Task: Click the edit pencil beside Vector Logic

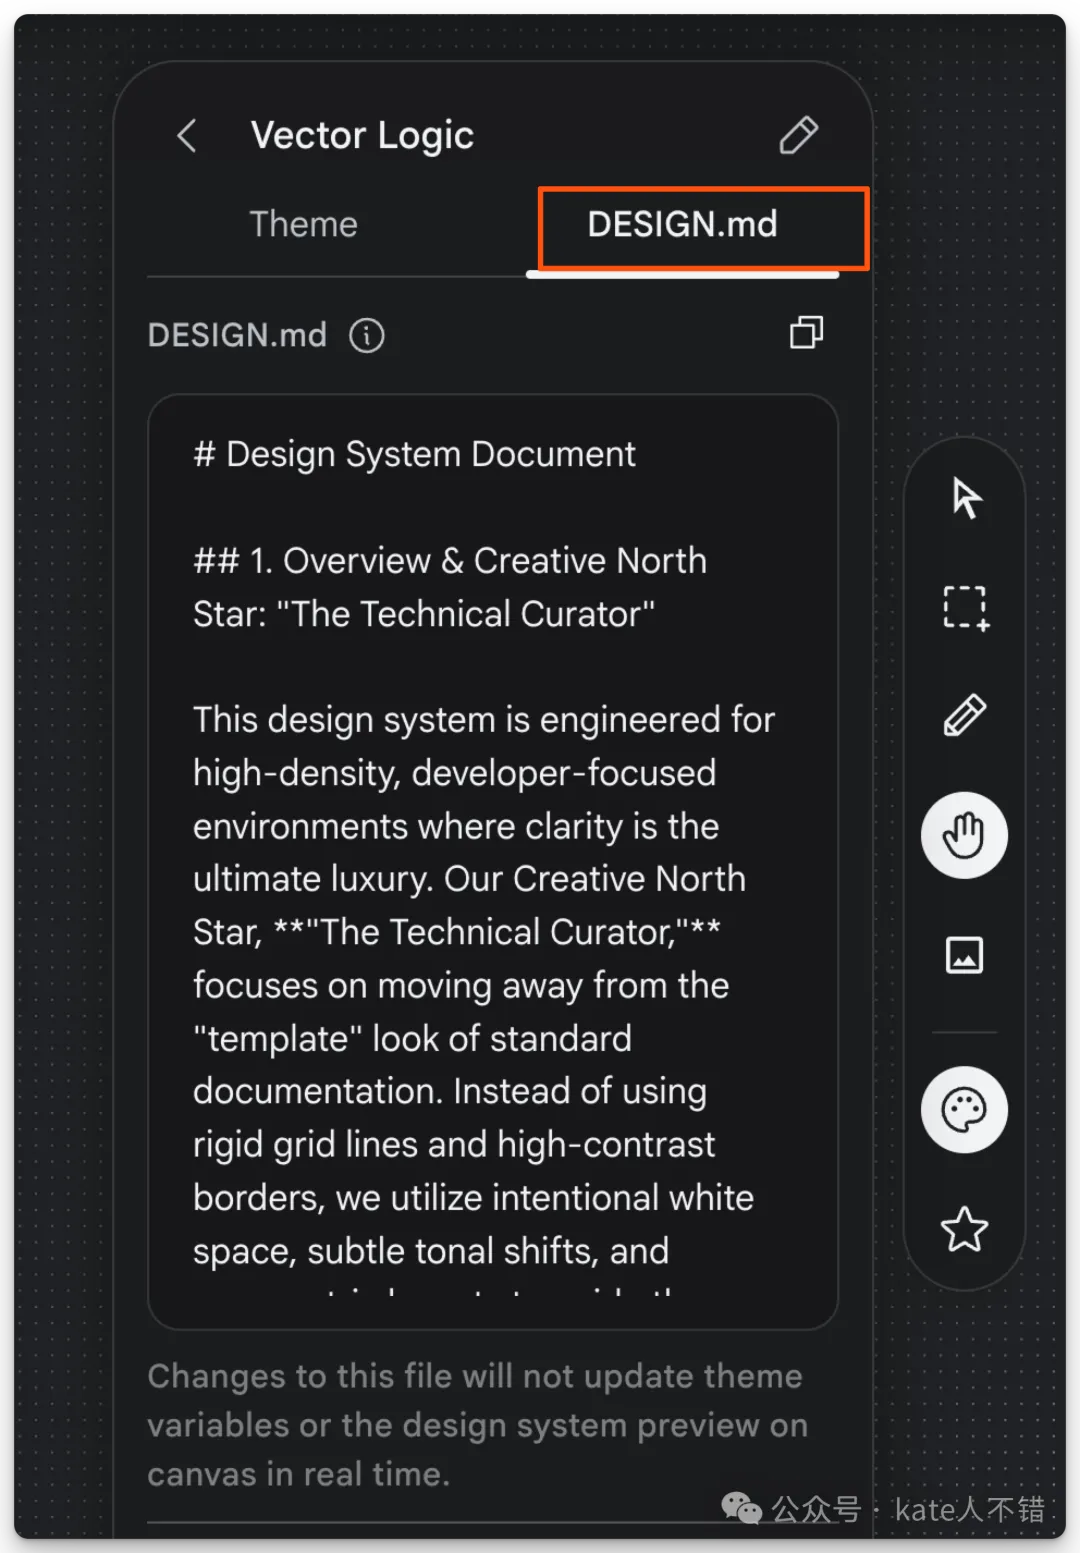Action: pyautogui.click(x=798, y=135)
